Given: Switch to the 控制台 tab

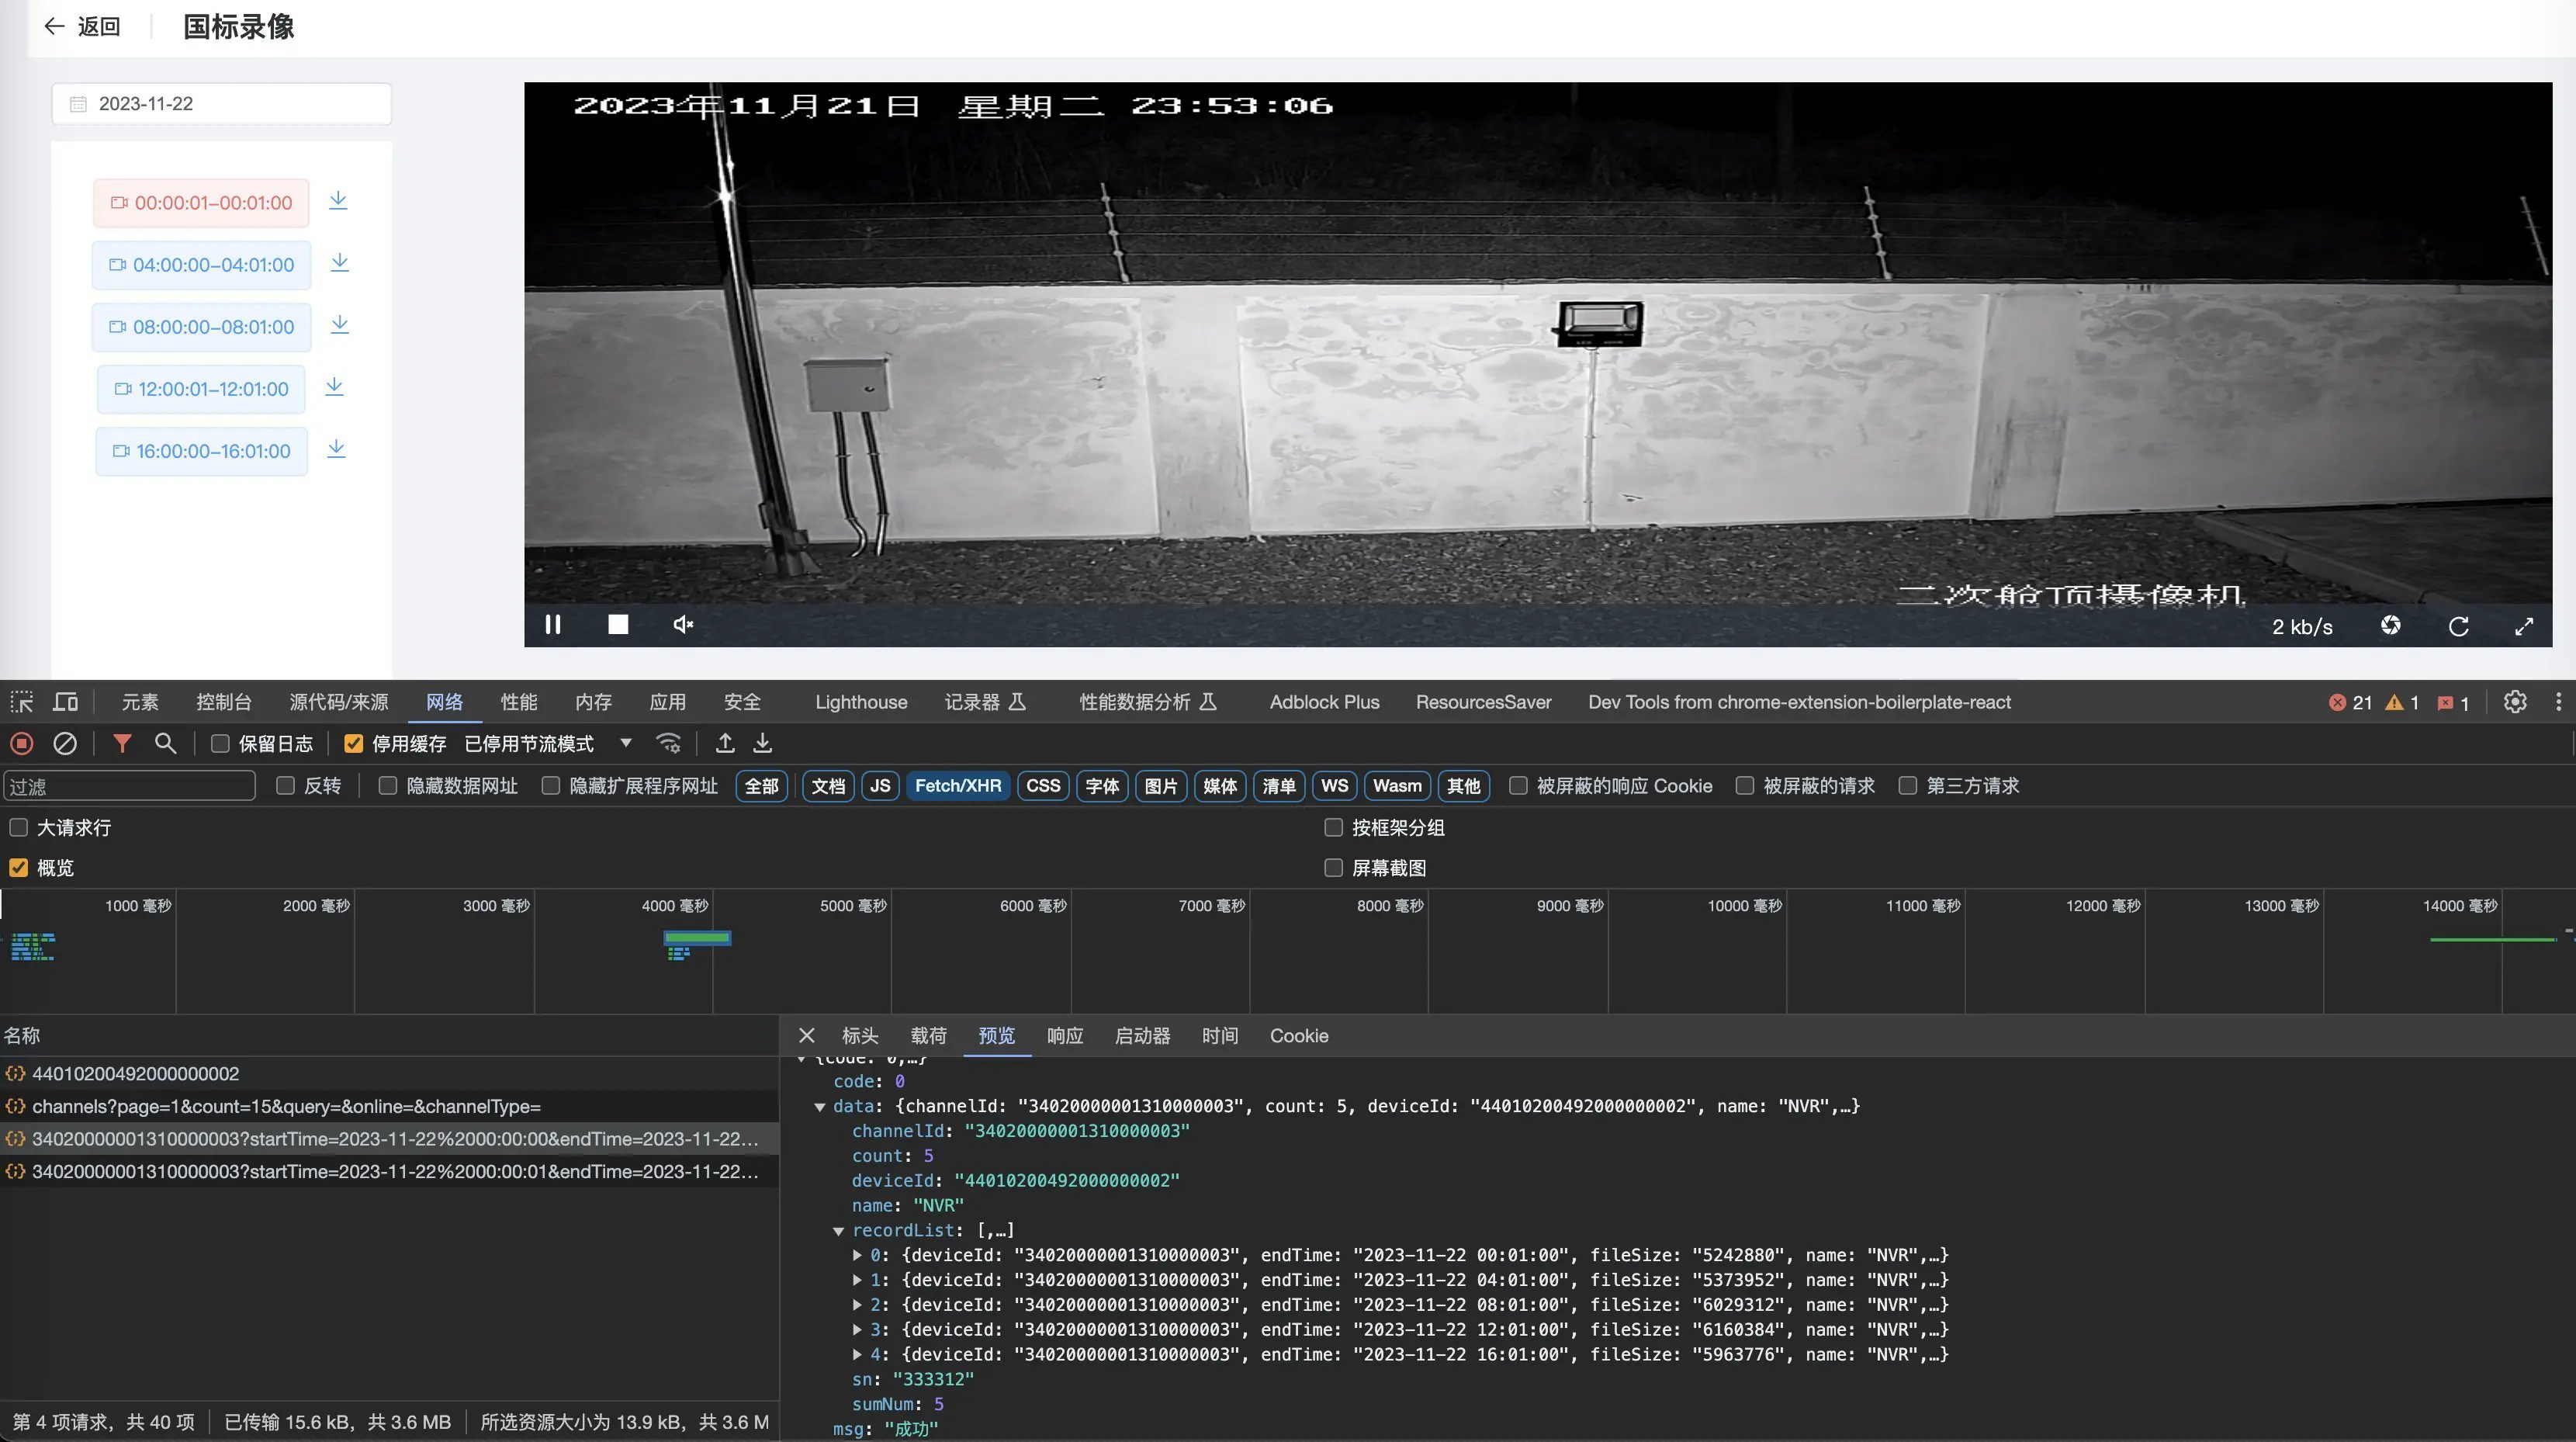Looking at the screenshot, I should 223,702.
